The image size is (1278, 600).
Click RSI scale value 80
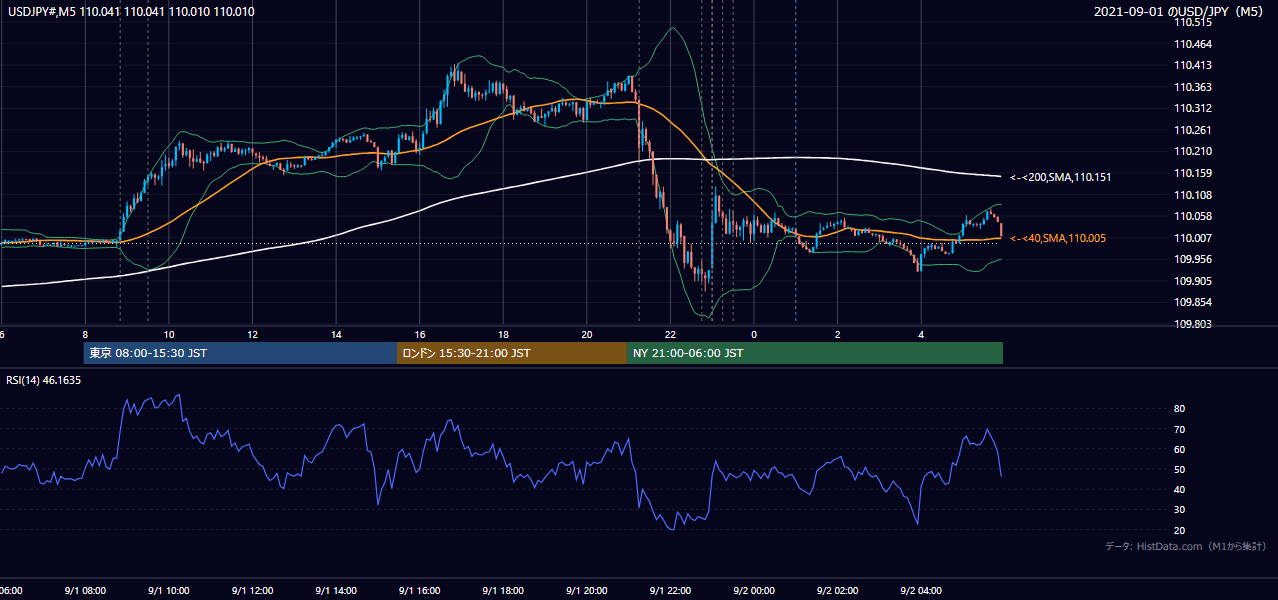[1180, 409]
